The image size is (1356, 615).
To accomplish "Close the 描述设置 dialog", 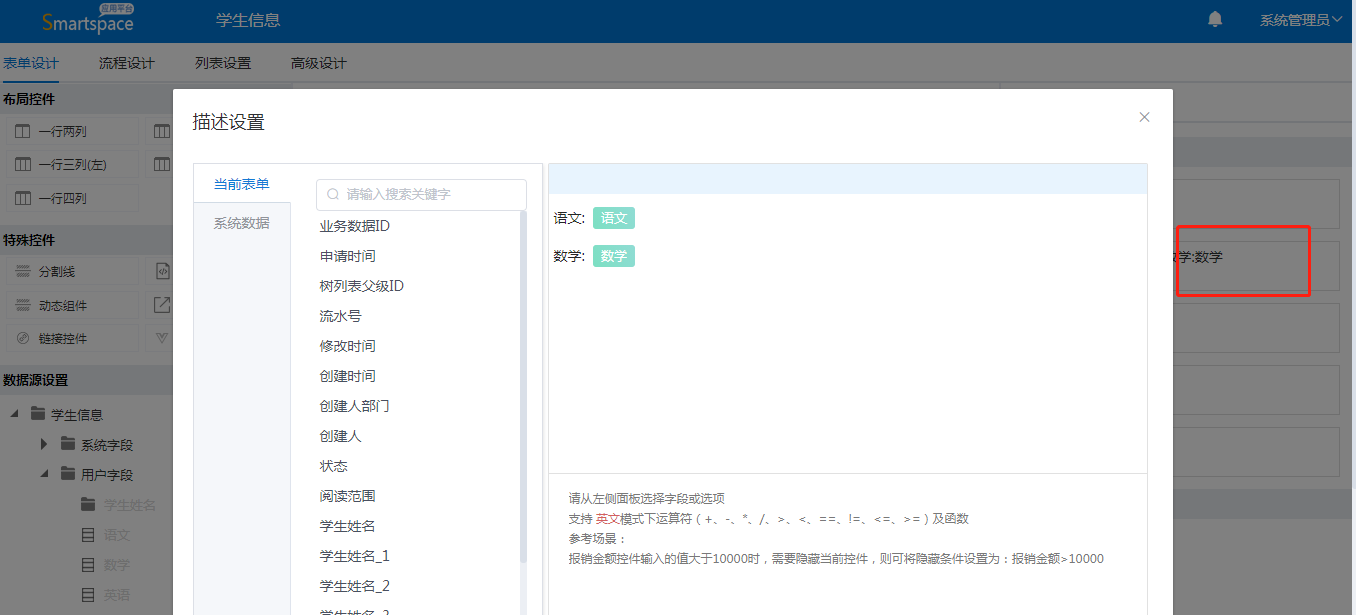I will click(x=1144, y=117).
